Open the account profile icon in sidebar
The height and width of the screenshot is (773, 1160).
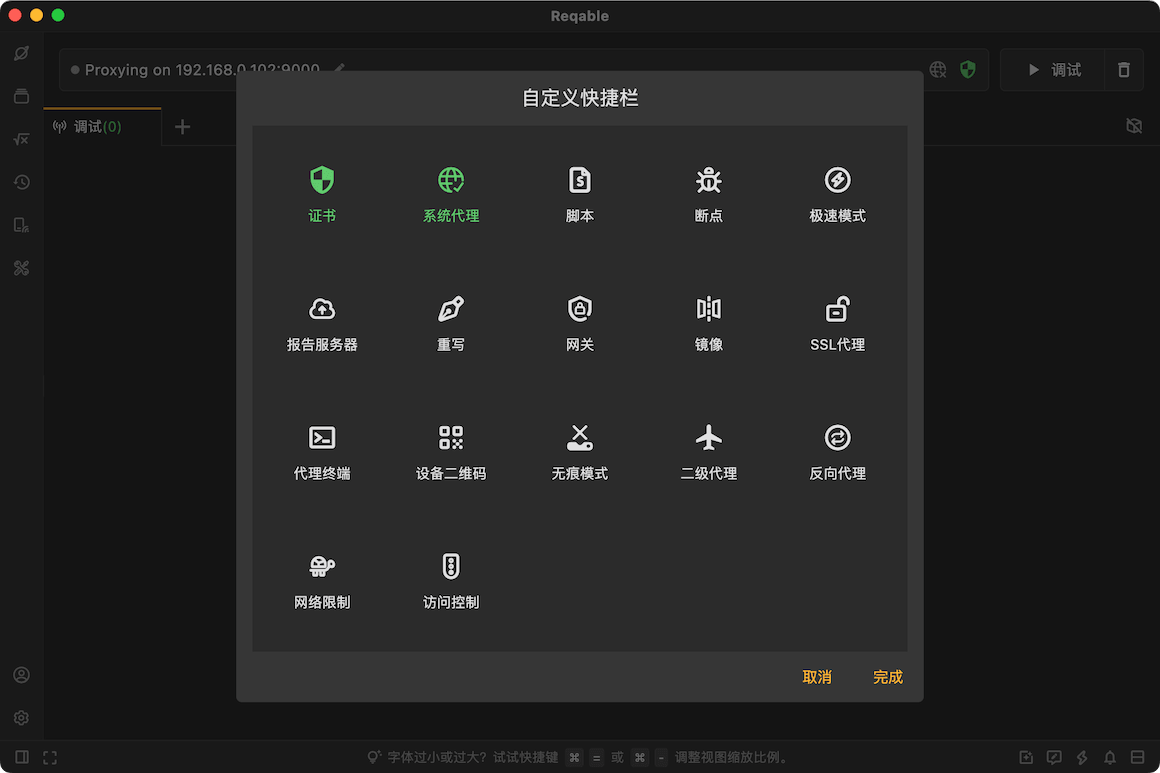pos(21,675)
